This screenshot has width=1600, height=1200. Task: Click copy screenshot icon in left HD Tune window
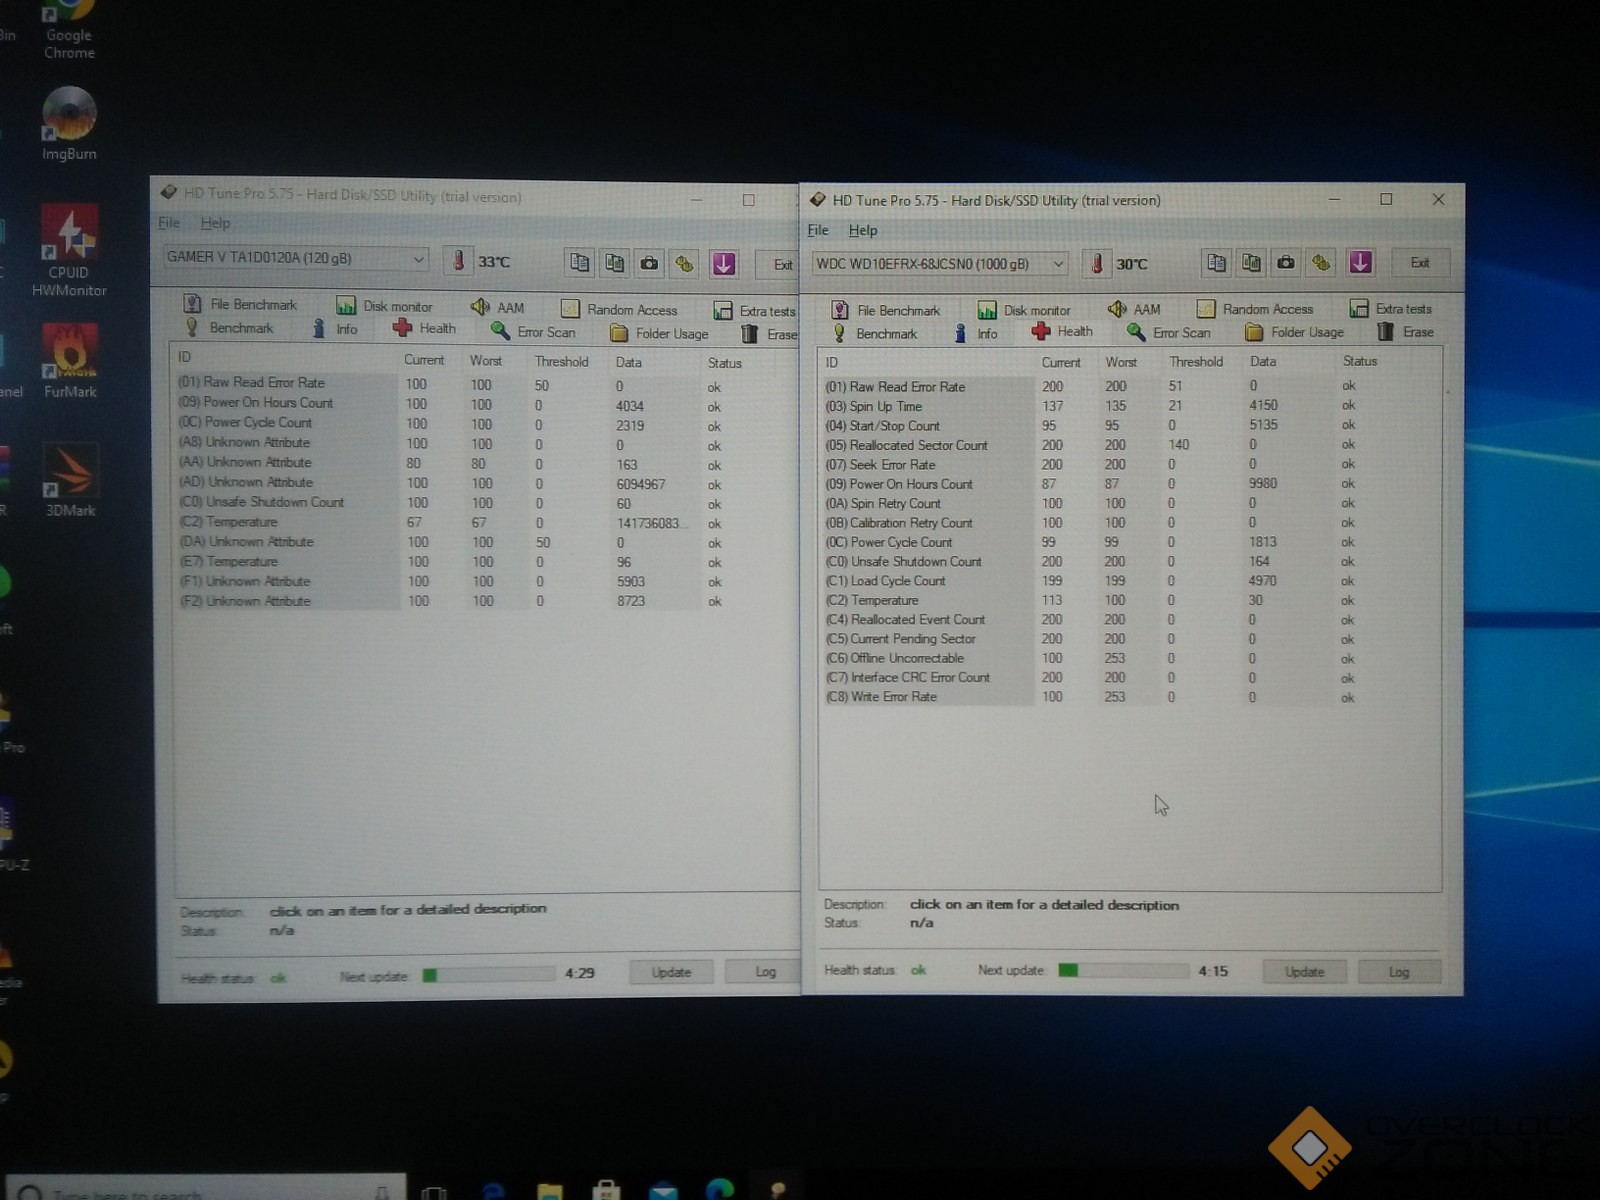614,263
